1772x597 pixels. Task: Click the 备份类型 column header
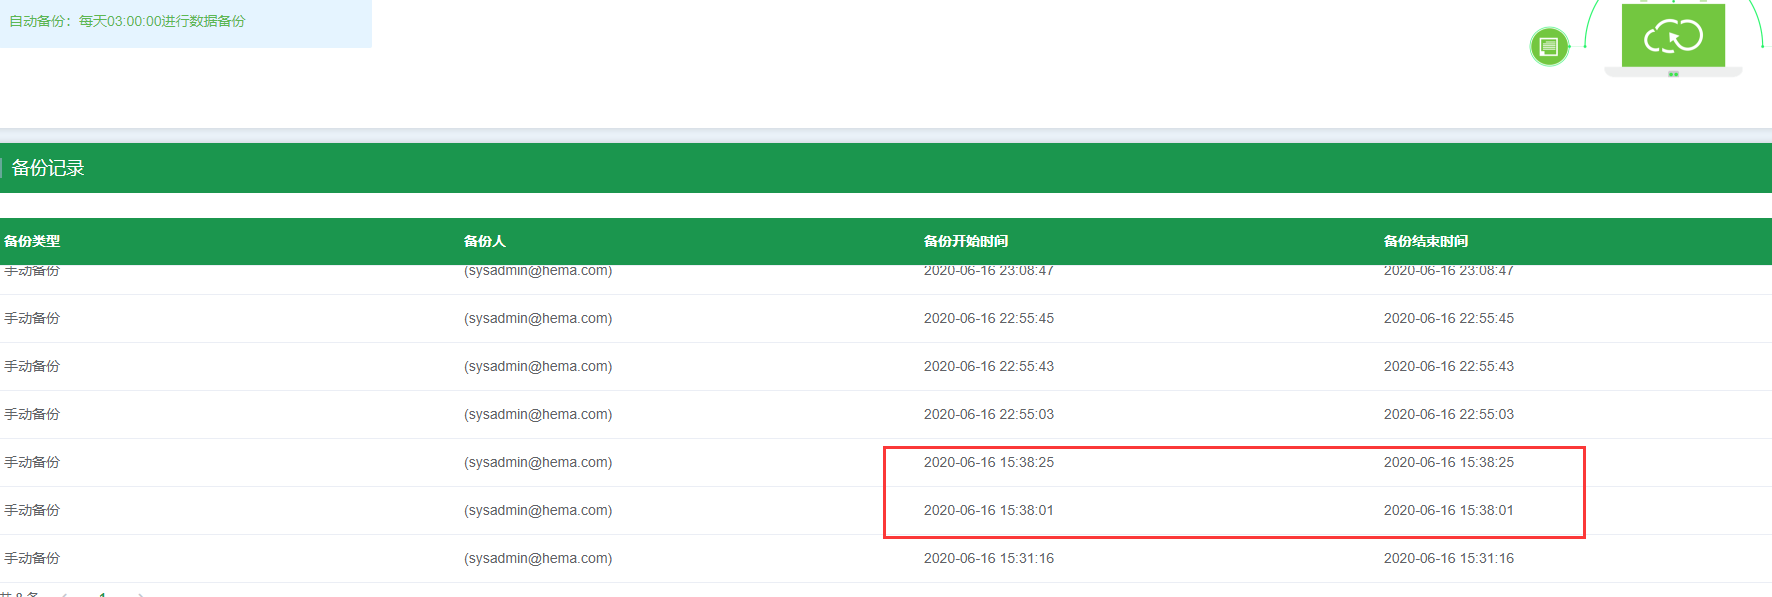pos(32,241)
